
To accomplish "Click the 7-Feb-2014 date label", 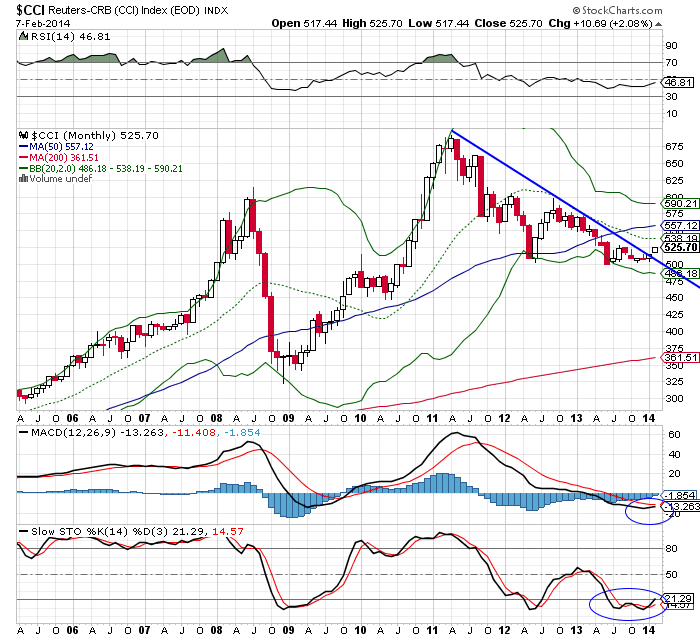I will click(43, 23).
